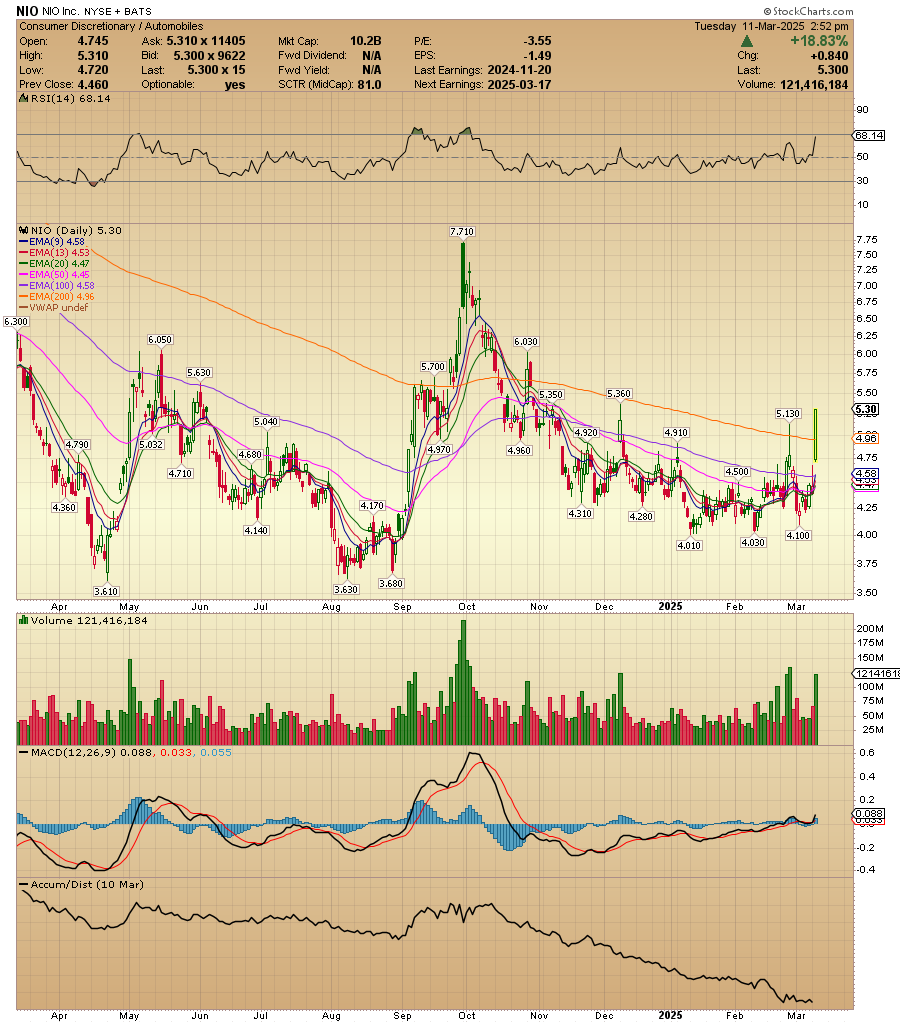Click the Prev Close 4.460 value
The image size is (900, 1023).
93,84
